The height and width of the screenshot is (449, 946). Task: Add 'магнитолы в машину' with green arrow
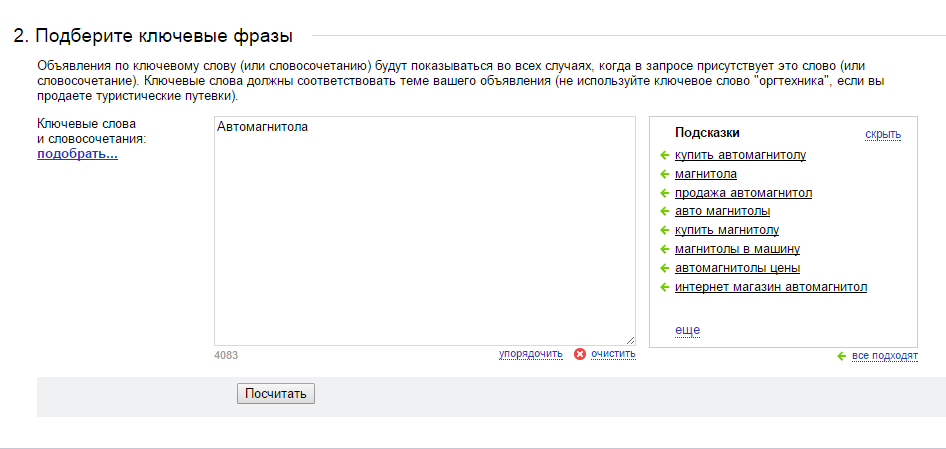[x=665, y=249]
